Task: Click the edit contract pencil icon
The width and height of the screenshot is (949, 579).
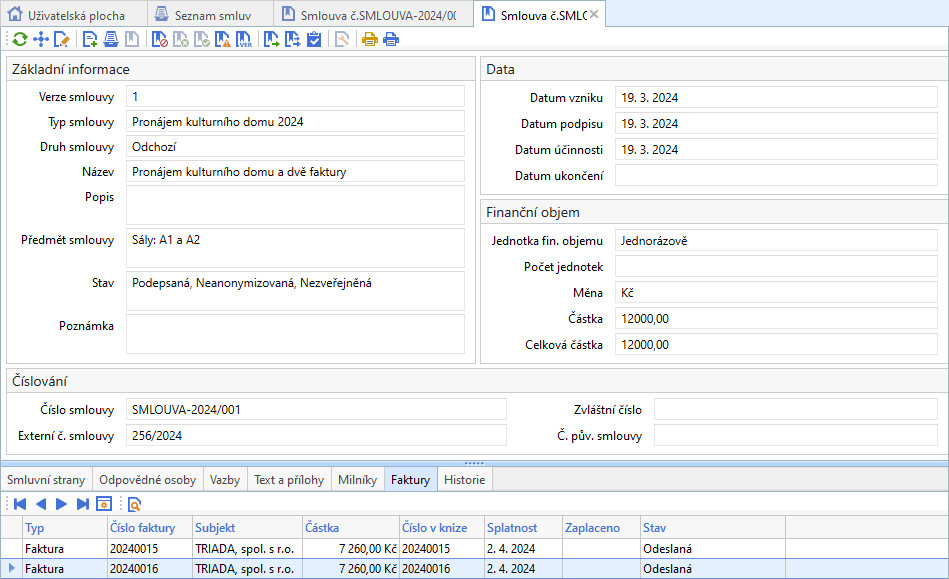Action: 62,40
